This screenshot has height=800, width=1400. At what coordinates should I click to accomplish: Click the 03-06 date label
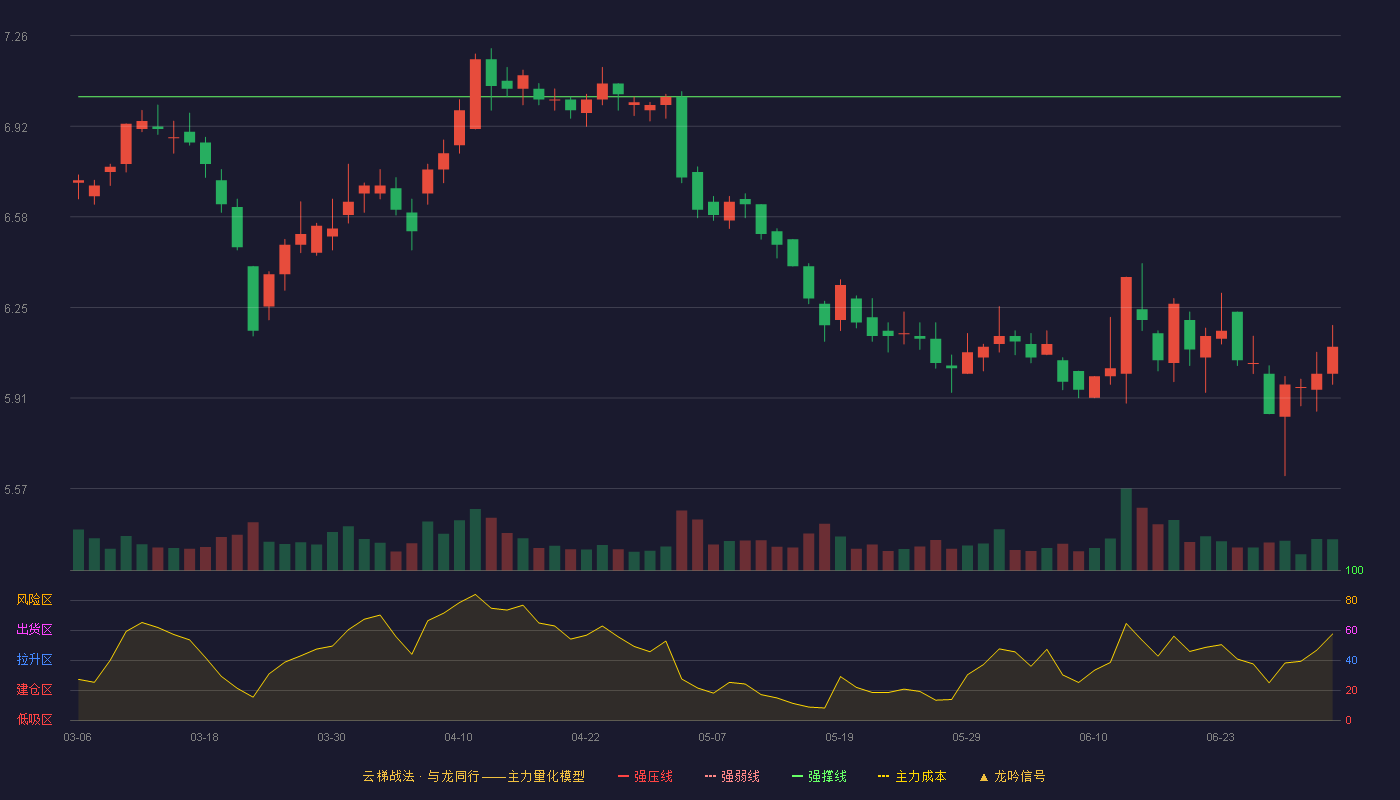click(77, 737)
